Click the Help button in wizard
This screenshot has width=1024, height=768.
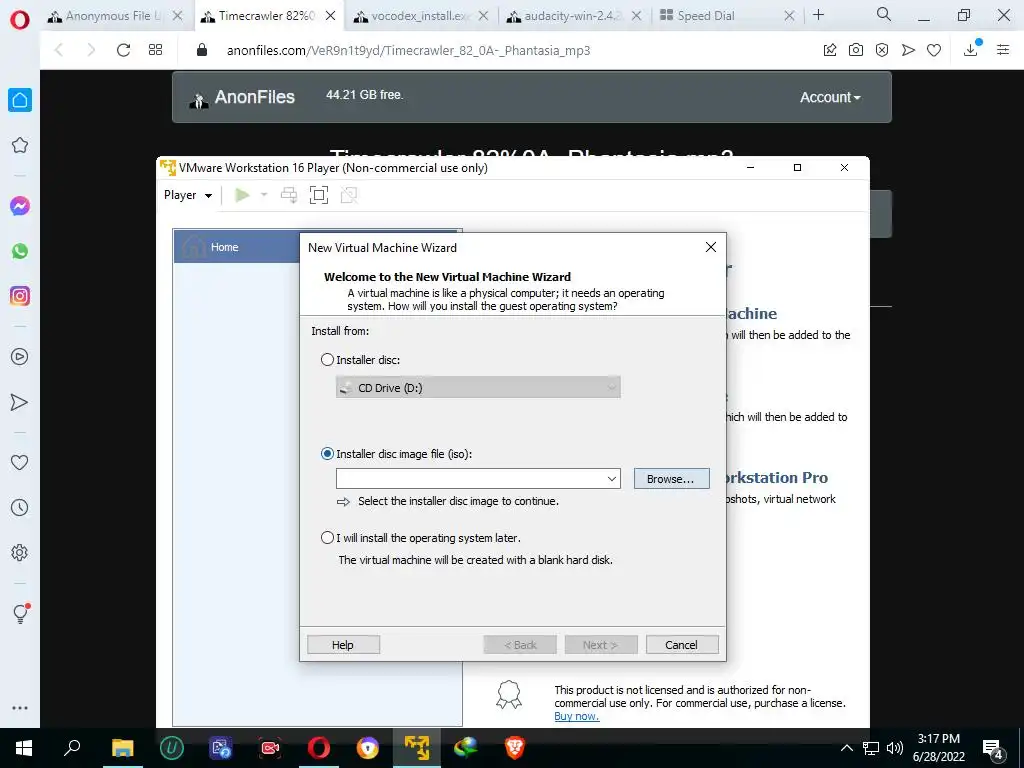(343, 645)
